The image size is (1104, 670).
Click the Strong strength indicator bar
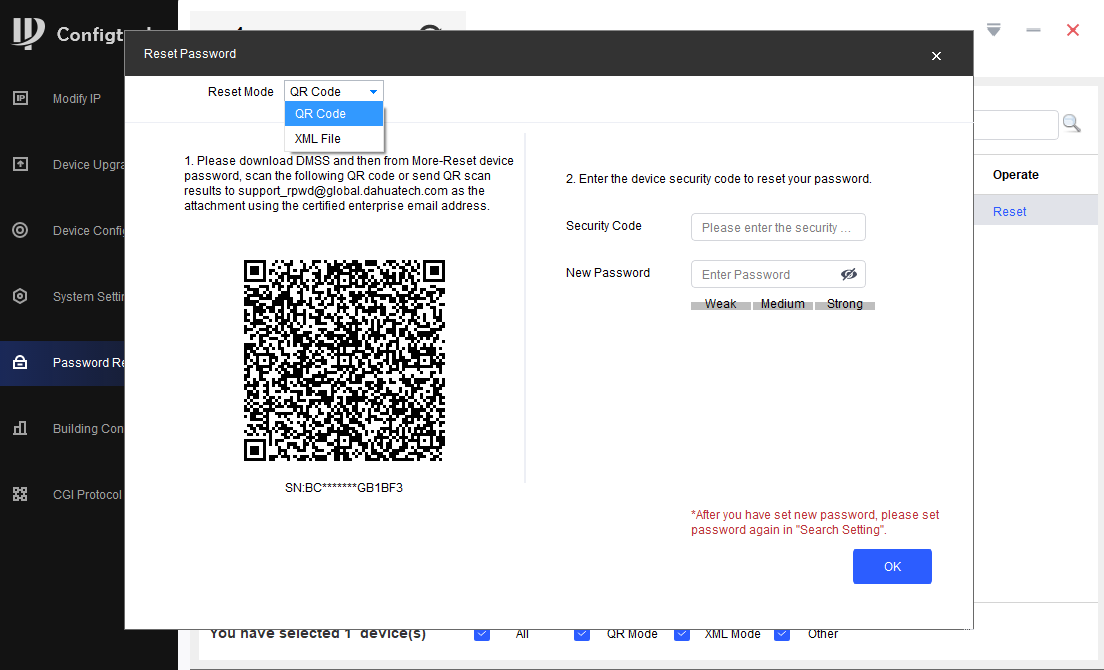click(844, 304)
